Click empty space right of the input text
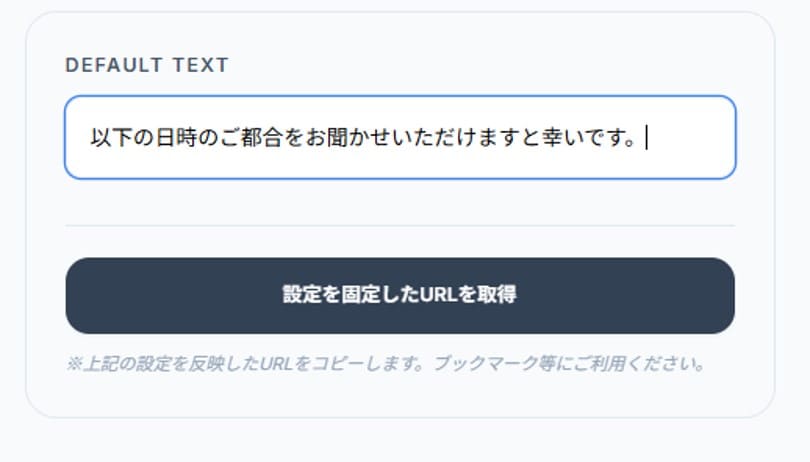The height and width of the screenshot is (462, 810). (690, 138)
